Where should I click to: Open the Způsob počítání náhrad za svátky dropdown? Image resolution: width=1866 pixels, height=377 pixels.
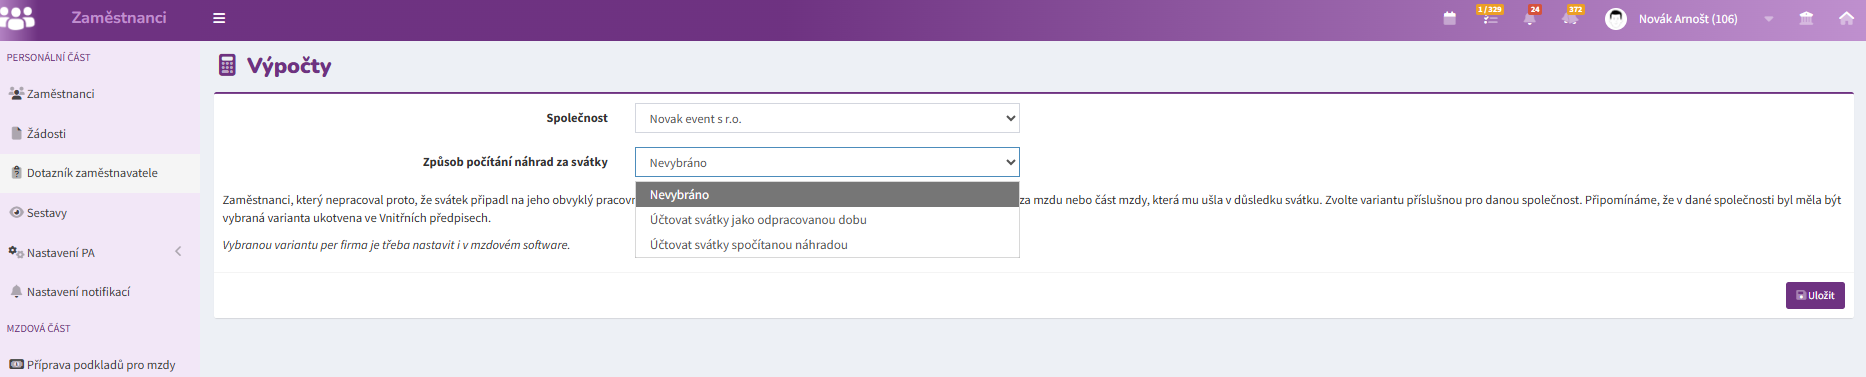[827, 162]
